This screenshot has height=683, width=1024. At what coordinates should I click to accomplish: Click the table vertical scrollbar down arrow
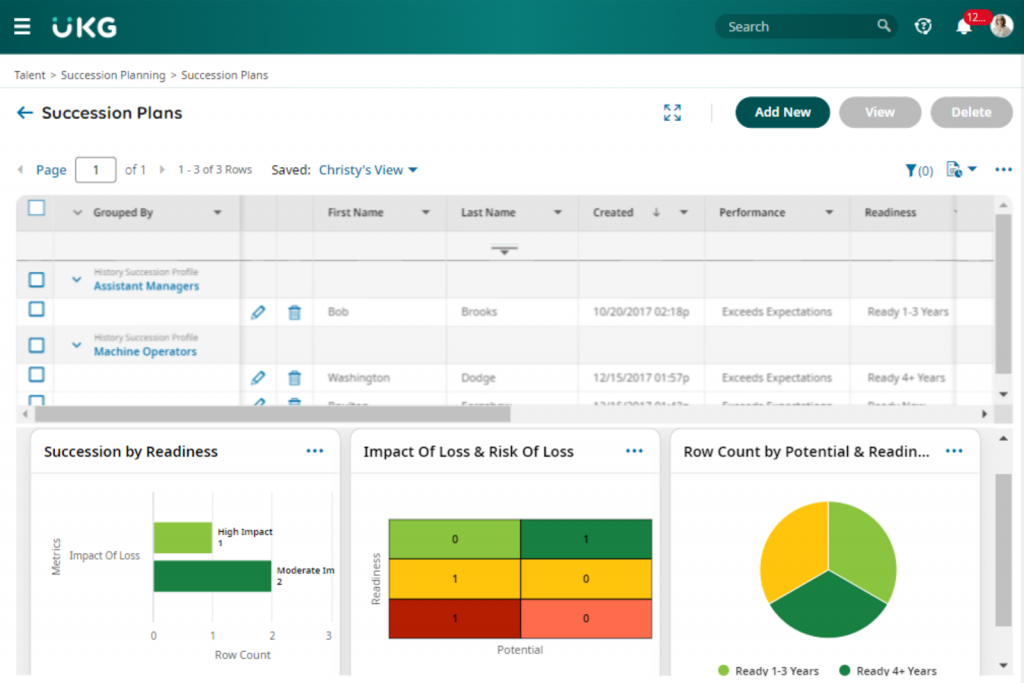tap(1003, 394)
